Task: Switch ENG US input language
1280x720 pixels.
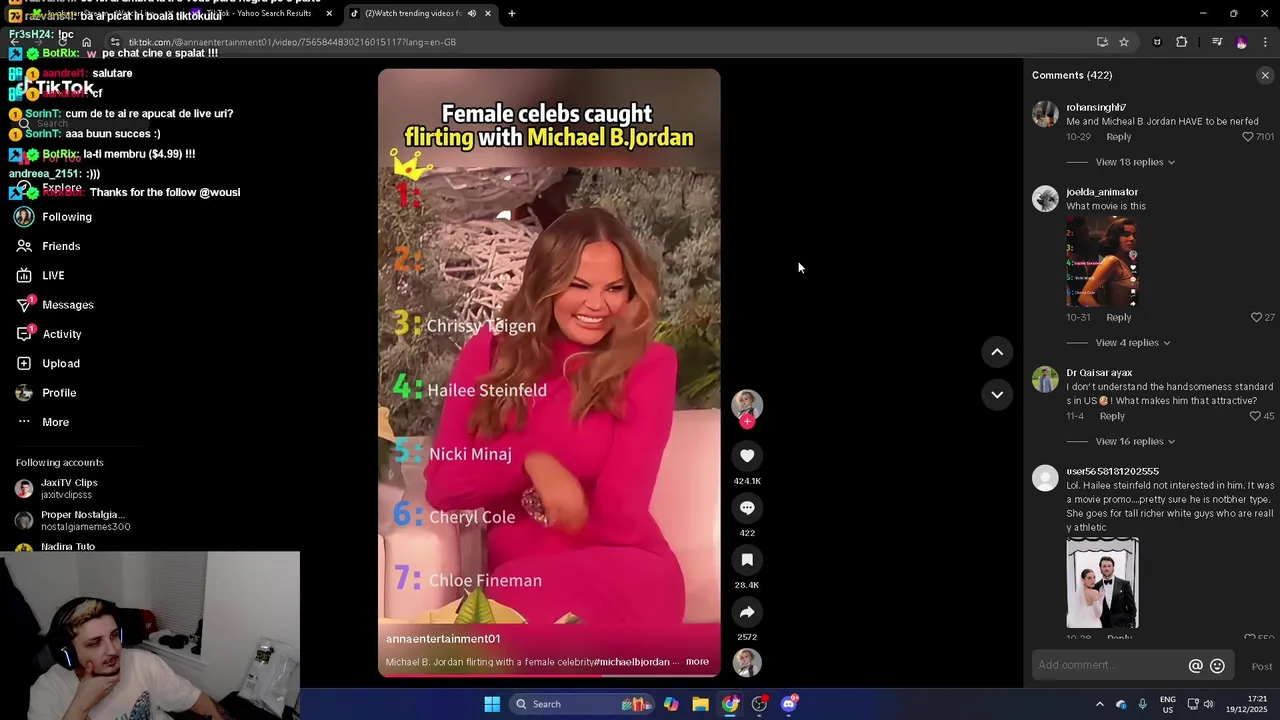Action: coord(1168,704)
